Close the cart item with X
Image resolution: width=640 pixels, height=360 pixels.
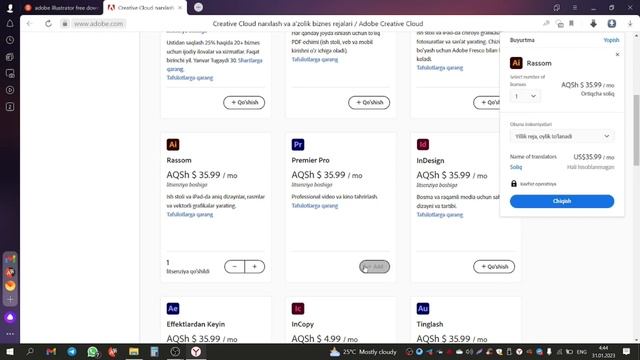(x=618, y=54)
